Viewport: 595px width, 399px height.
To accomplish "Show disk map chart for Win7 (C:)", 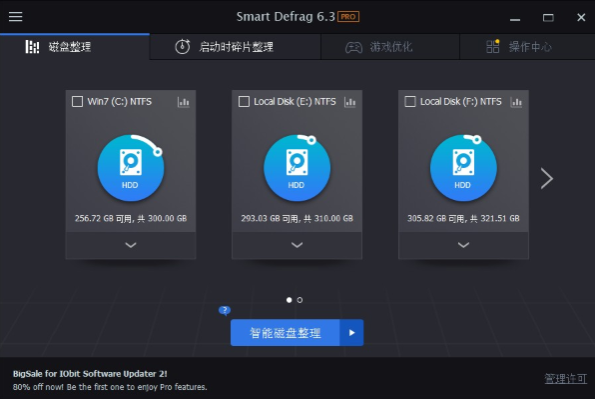I will point(183,102).
